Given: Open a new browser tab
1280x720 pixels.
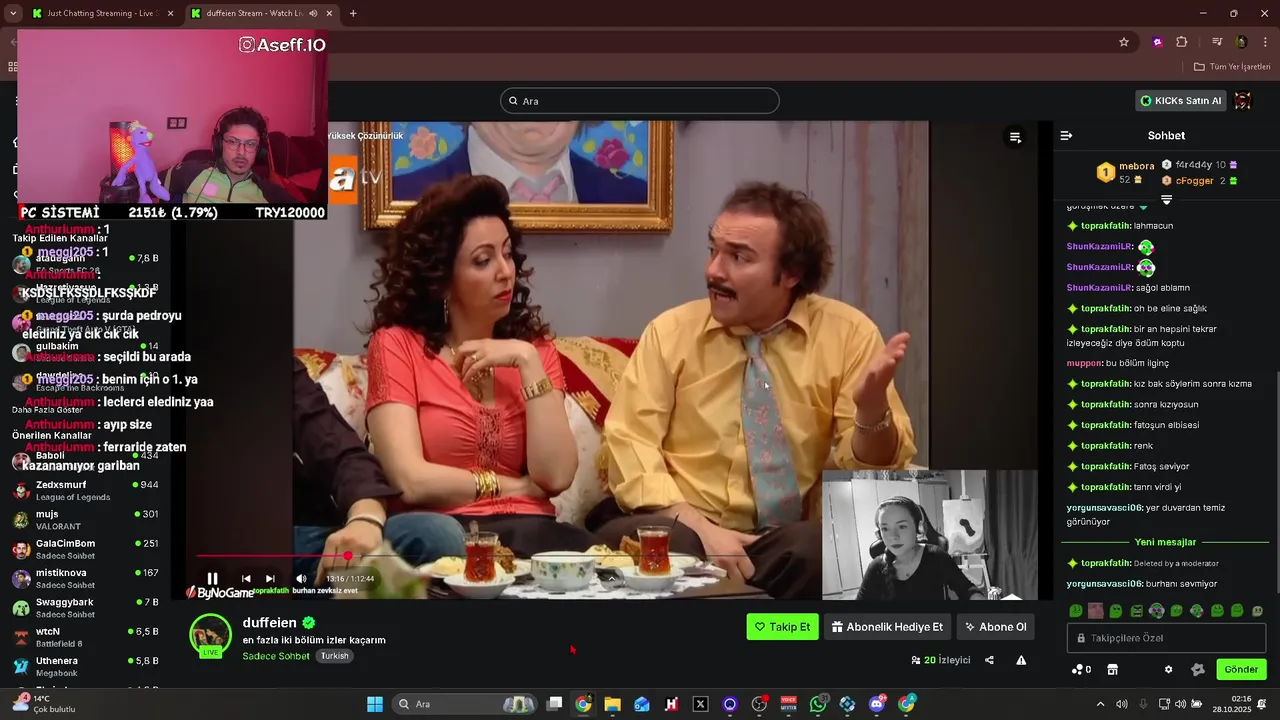Looking at the screenshot, I should [353, 13].
